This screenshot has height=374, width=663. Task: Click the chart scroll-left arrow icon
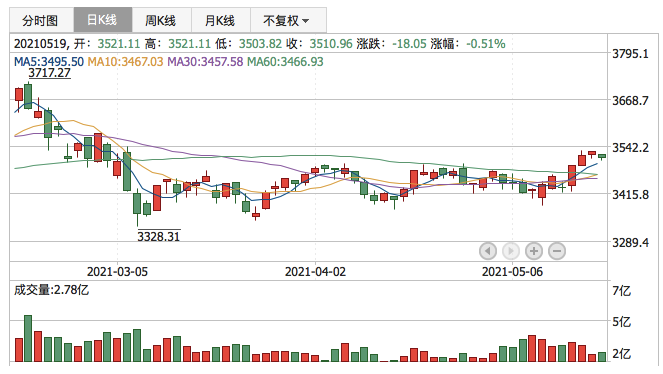coord(488,251)
